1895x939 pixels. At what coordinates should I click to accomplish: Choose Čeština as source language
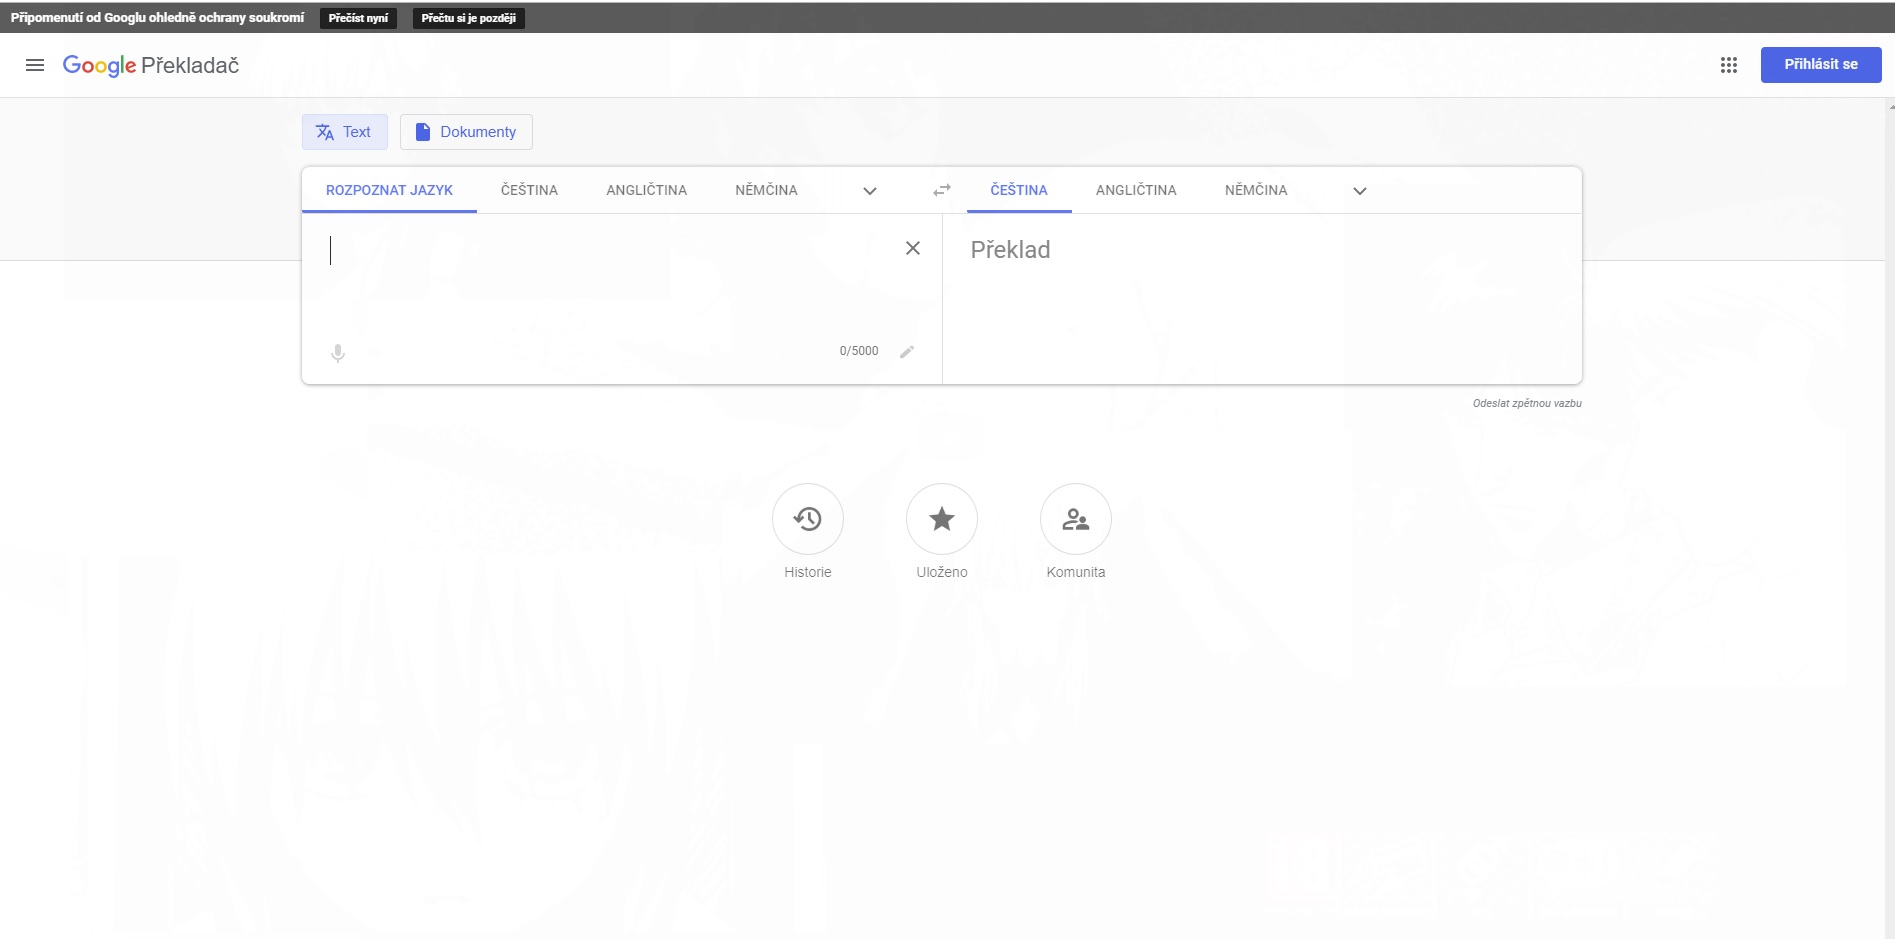529,190
